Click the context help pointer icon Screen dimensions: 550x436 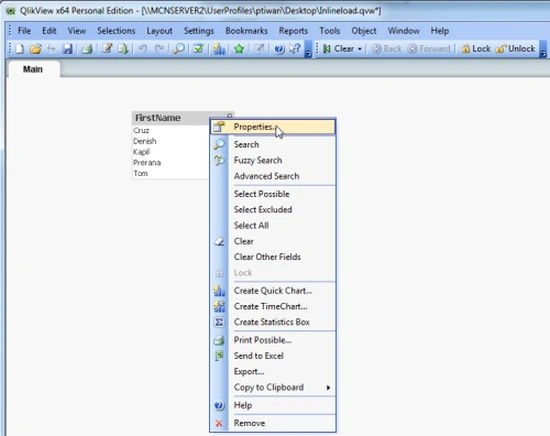[x=295, y=49]
